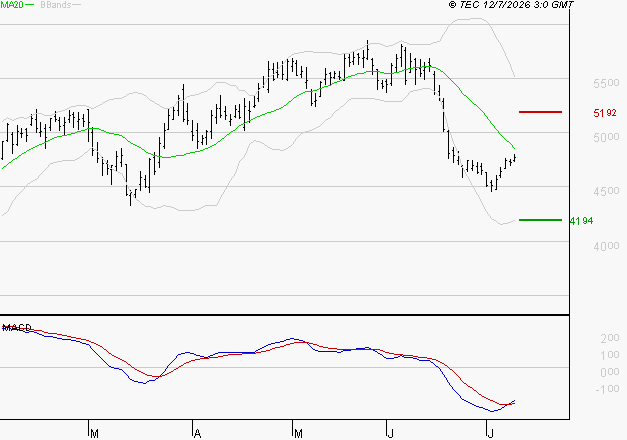Click the 200 MACD axis label
Screen dimensions: 627x440
coord(610,338)
